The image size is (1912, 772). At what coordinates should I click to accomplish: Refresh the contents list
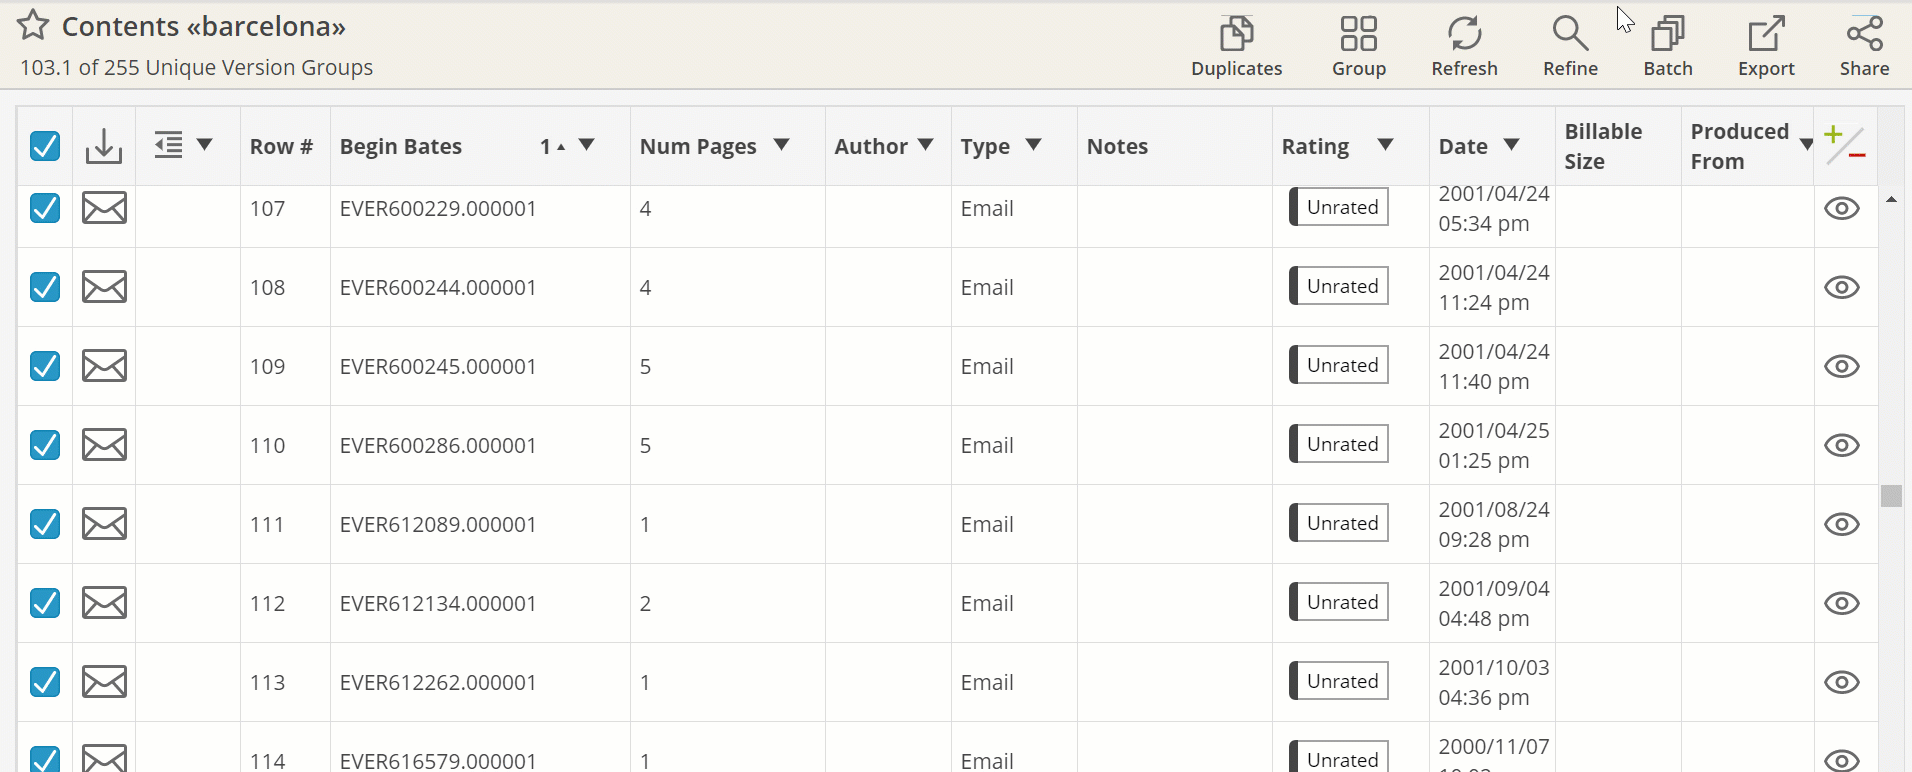[1464, 47]
